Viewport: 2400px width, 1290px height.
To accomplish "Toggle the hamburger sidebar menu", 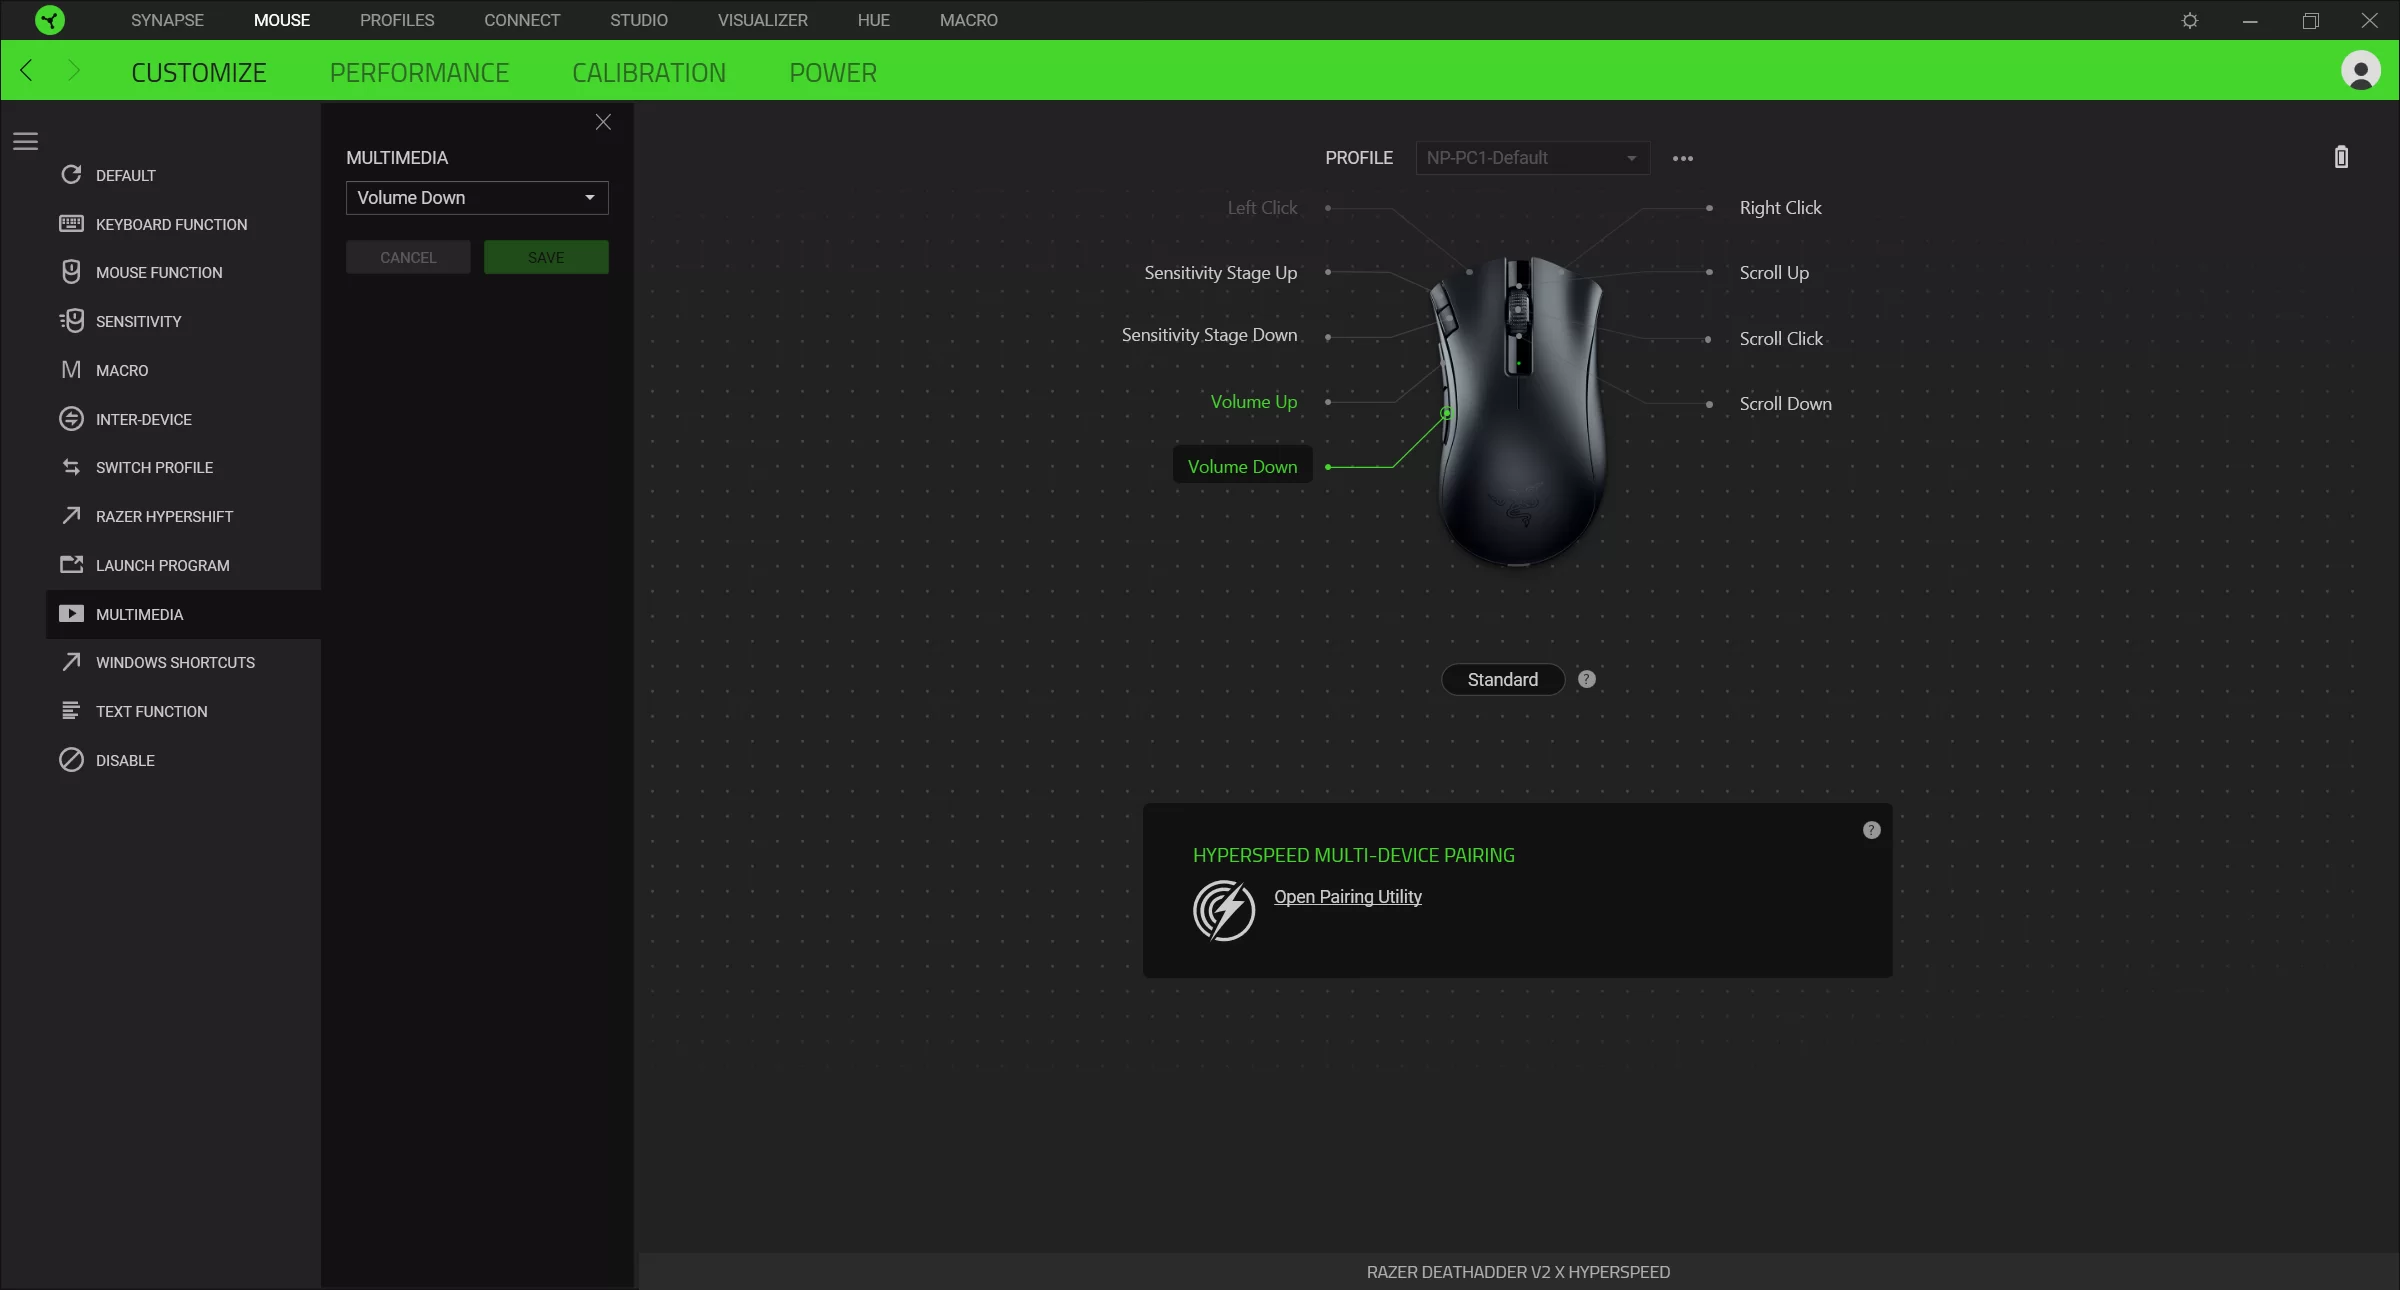I will click(26, 141).
